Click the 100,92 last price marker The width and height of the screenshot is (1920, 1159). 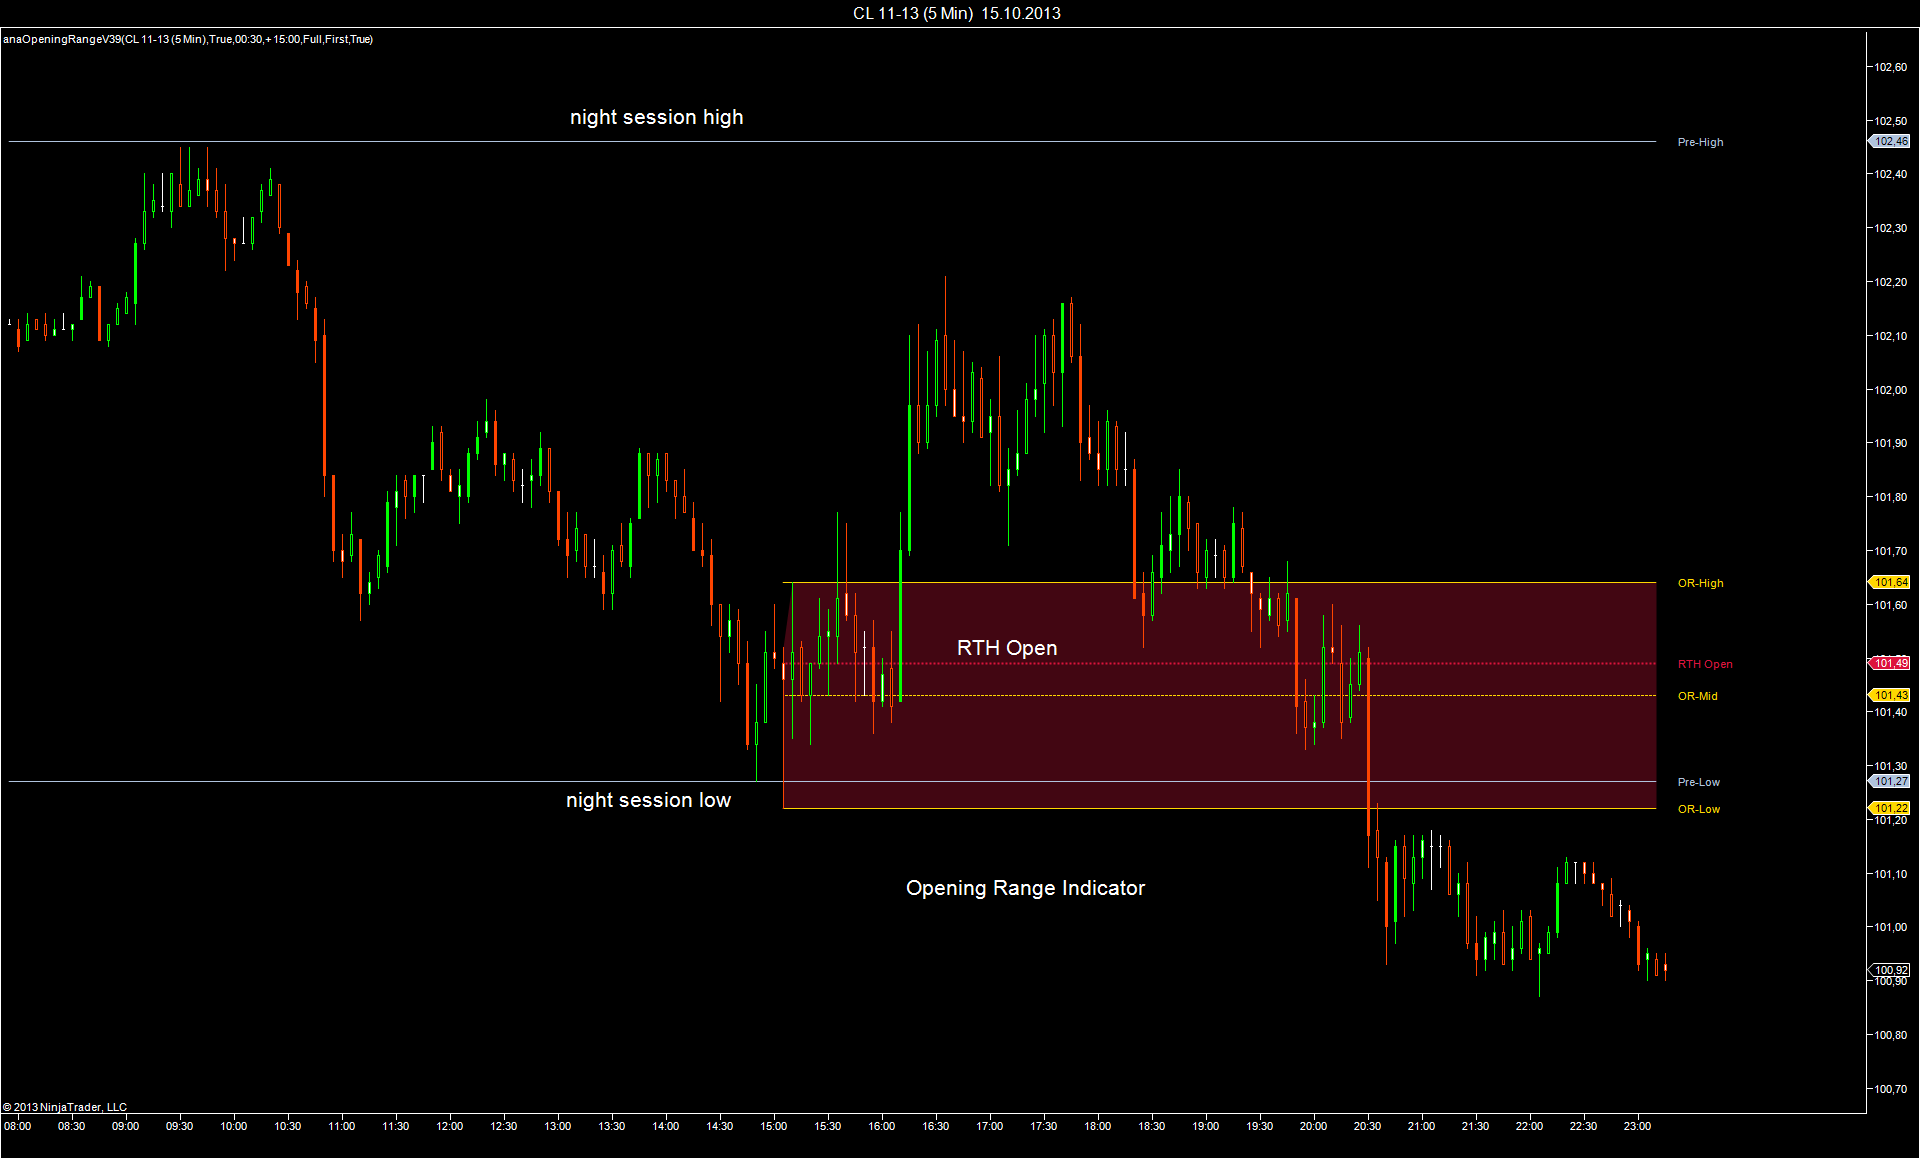[1890, 970]
